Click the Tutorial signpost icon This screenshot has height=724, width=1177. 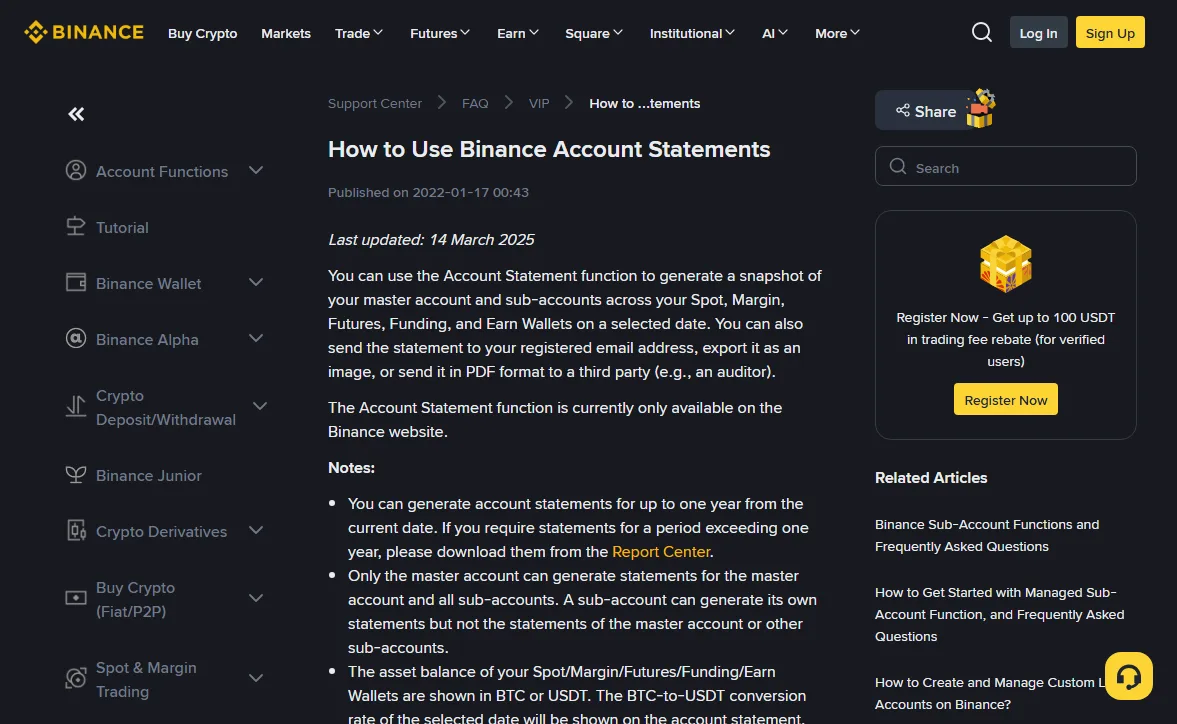pos(76,227)
